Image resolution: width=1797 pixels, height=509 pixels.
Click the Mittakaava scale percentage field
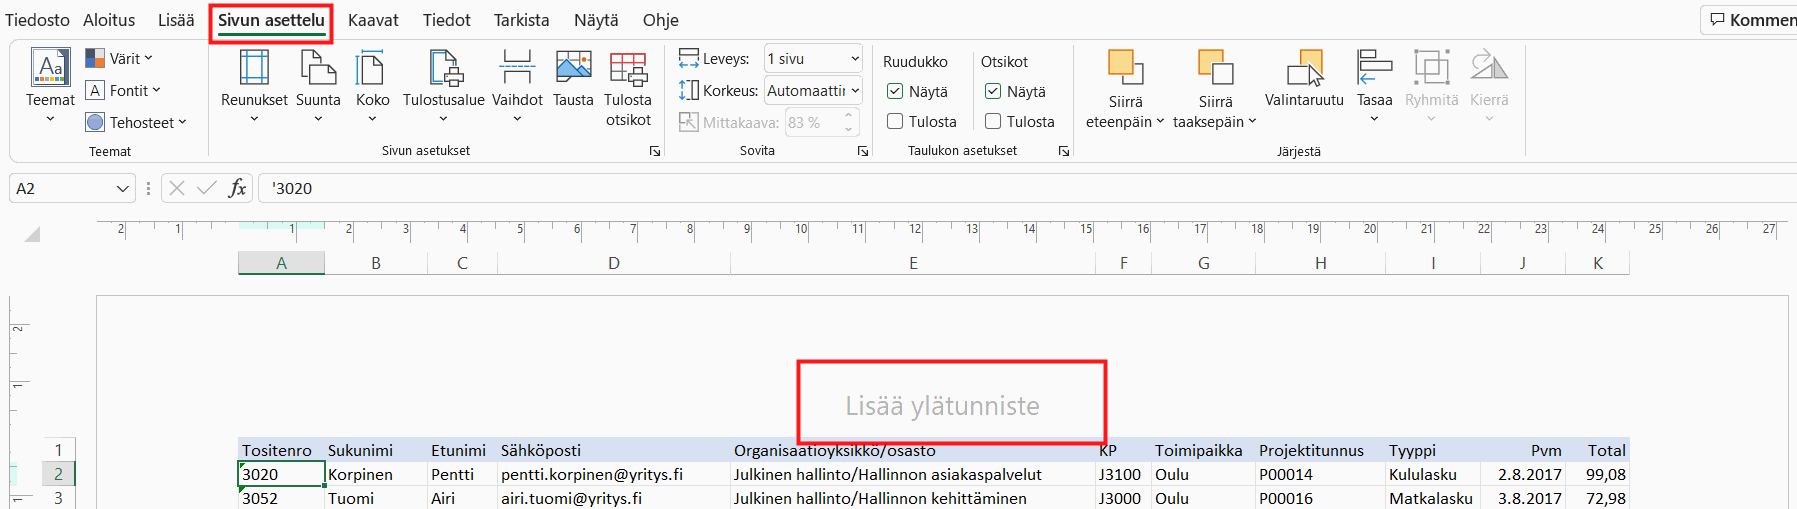[x=815, y=122]
